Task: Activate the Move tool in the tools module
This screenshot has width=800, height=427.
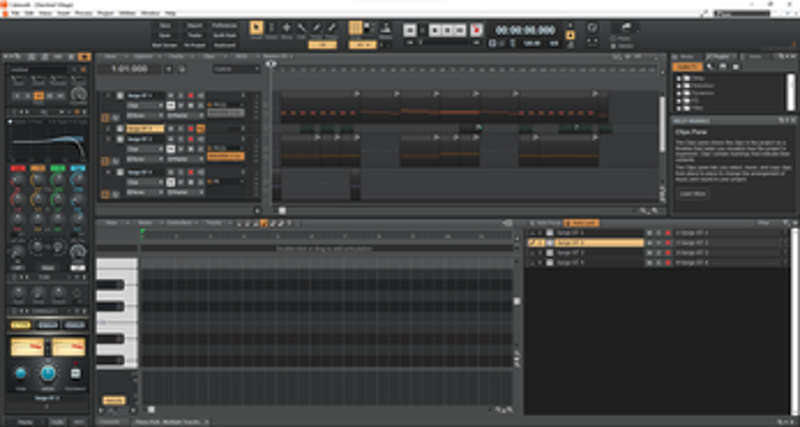Action: (287, 28)
